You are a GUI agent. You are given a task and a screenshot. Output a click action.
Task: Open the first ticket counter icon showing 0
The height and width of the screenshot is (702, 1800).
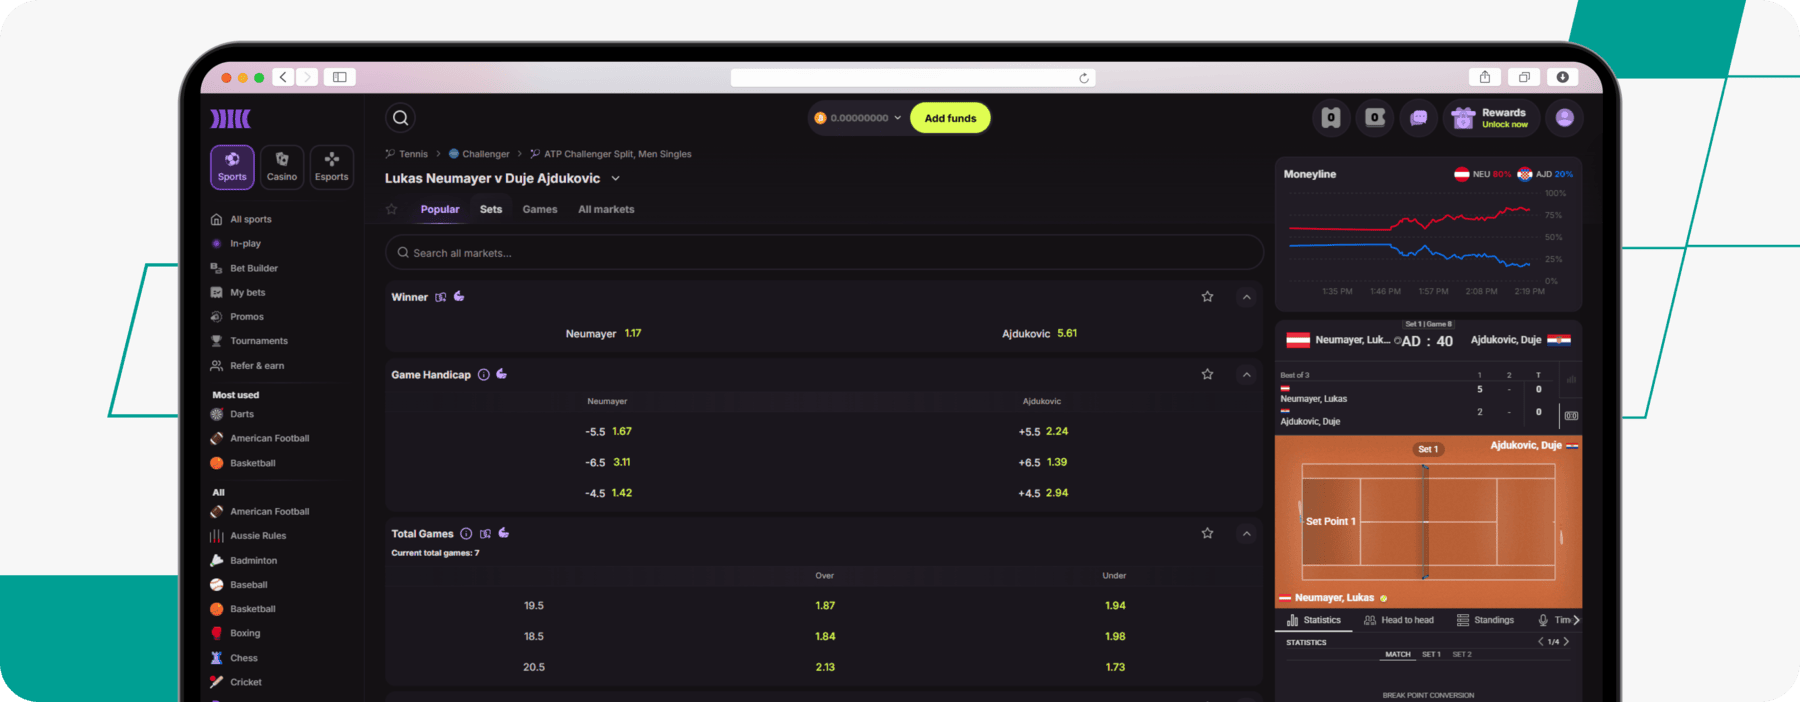click(1331, 118)
